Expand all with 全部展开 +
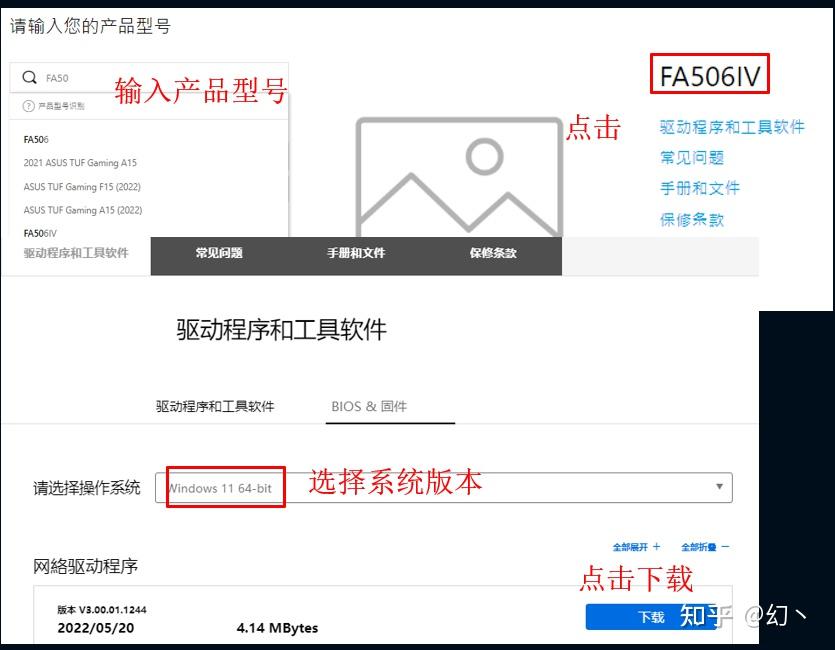Image resolution: width=835 pixels, height=650 pixels. 636,547
